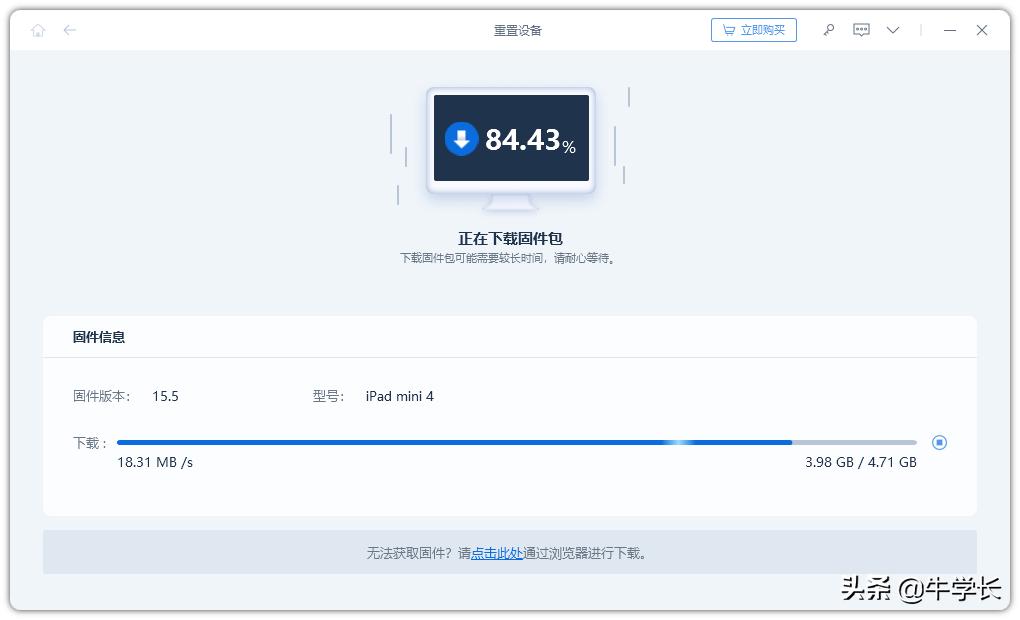Click the monitor showing 84.43% progress
Viewport: 1020px width, 620px height.
[510, 140]
